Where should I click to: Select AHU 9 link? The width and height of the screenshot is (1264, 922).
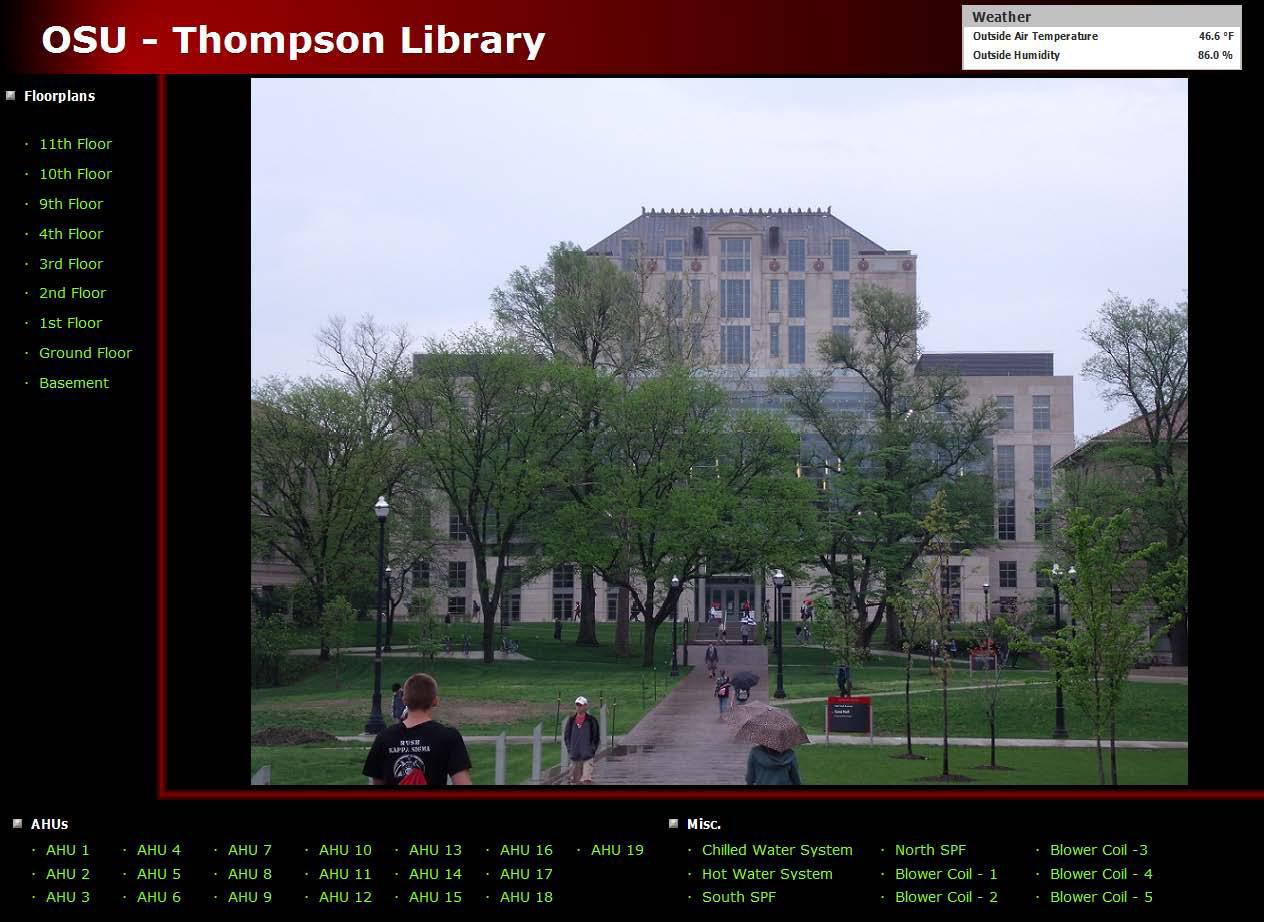pyautogui.click(x=250, y=897)
